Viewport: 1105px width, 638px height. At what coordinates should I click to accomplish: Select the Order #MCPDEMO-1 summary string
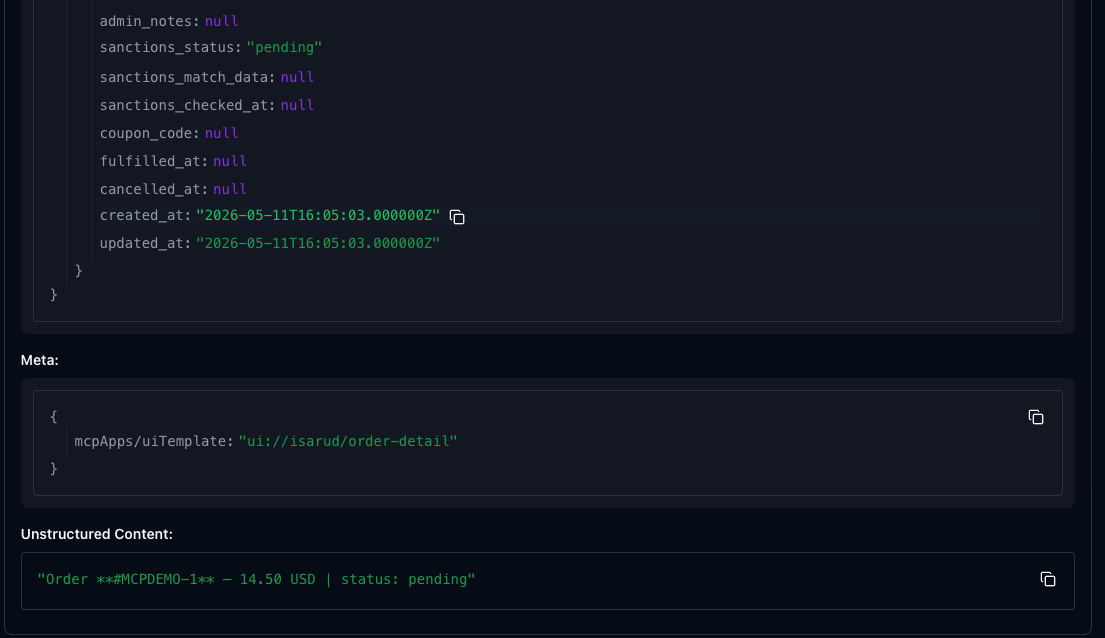(x=257, y=579)
